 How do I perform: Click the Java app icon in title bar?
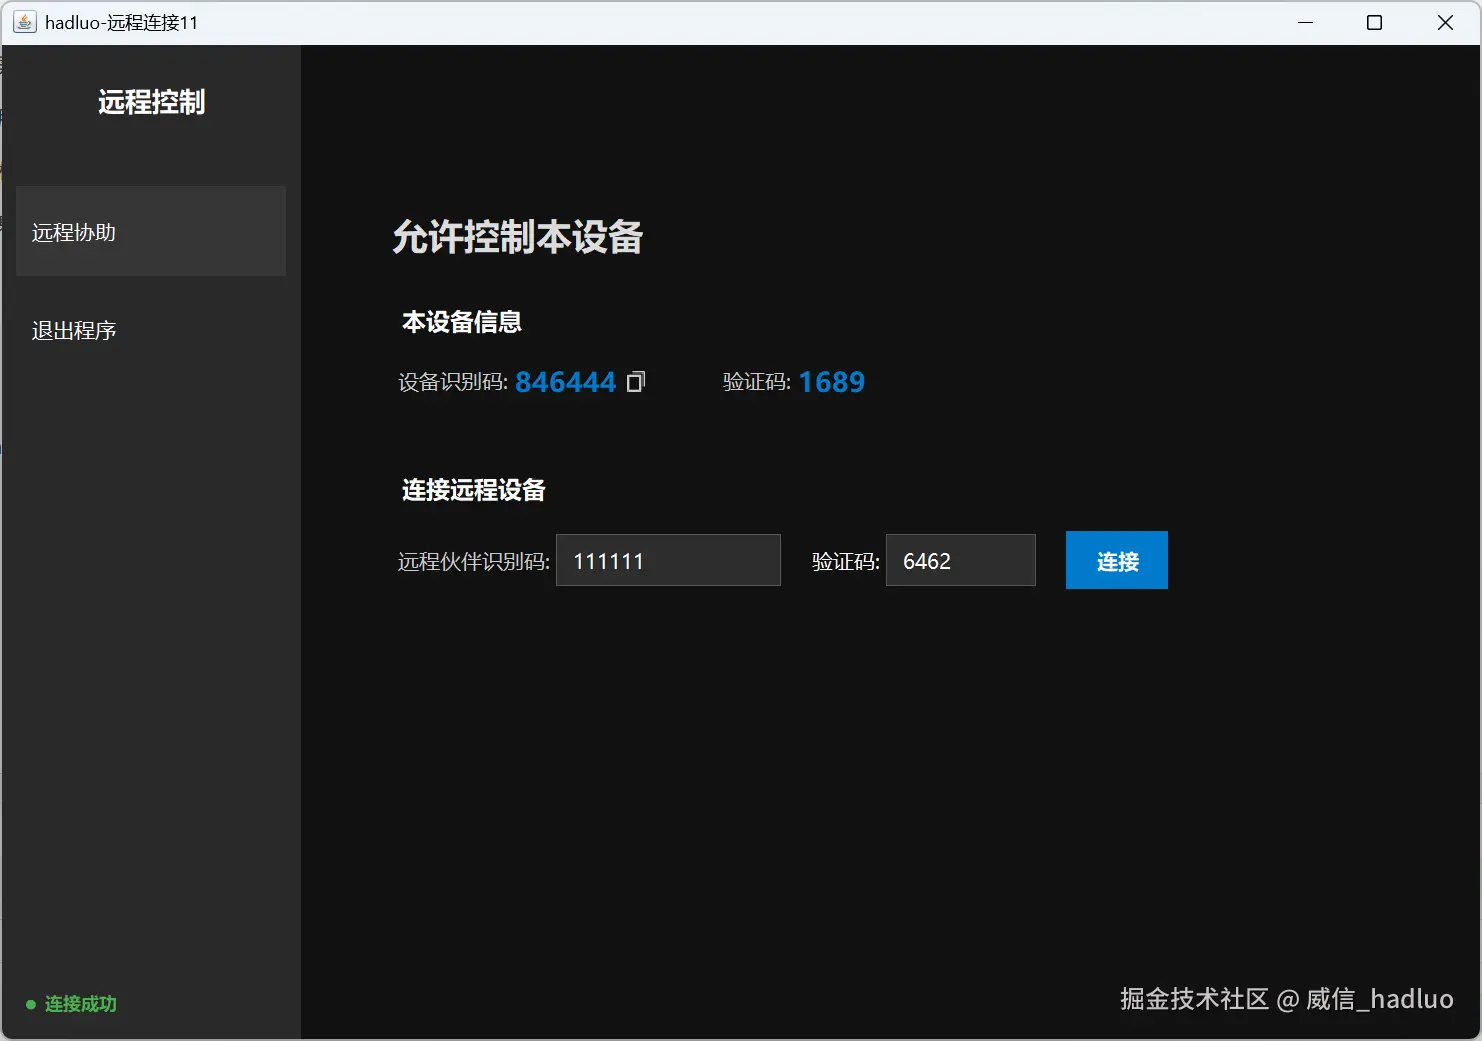(x=24, y=22)
